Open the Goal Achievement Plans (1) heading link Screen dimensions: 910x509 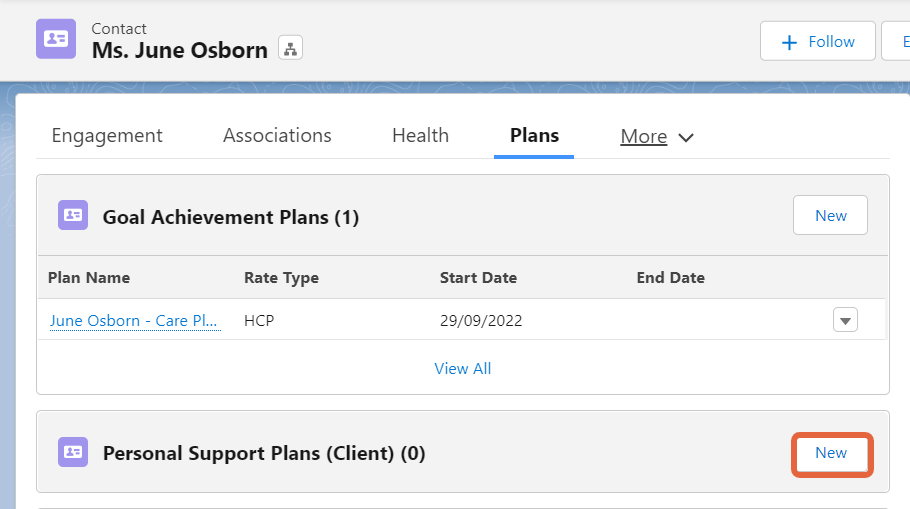coord(231,217)
